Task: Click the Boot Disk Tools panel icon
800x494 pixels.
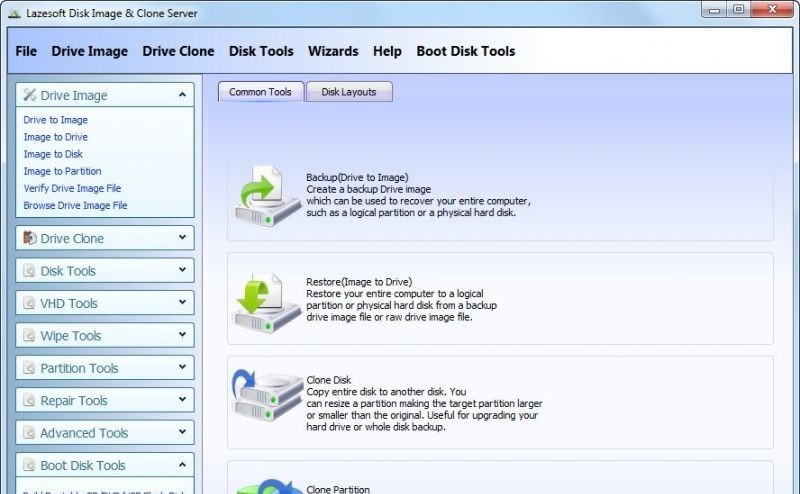Action: [30, 465]
